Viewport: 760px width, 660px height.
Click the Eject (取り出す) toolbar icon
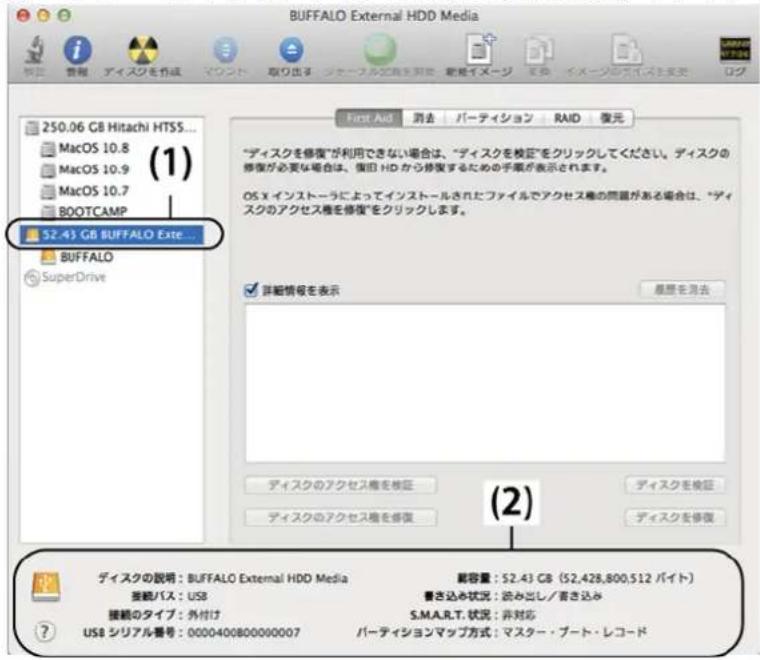(x=291, y=50)
